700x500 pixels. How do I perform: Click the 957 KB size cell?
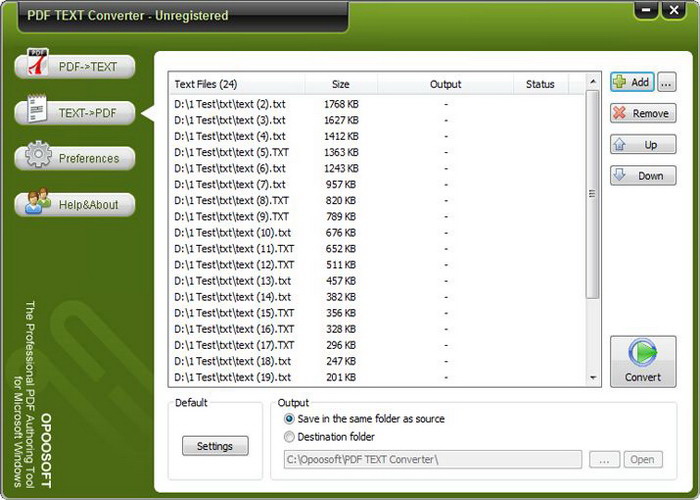[341, 184]
